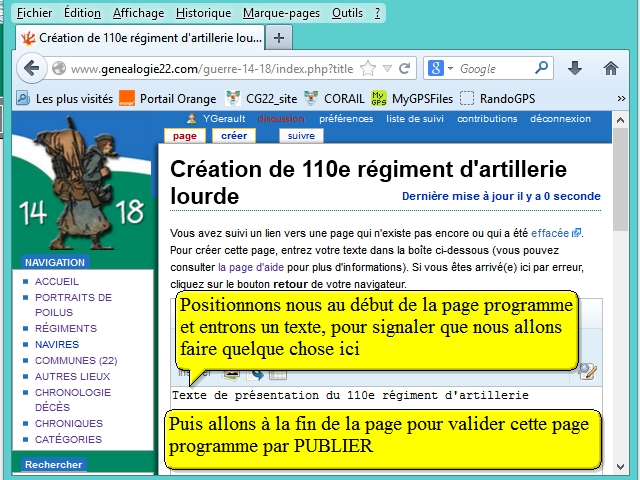
Task: Open the ? help menu
Action: pos(377,13)
